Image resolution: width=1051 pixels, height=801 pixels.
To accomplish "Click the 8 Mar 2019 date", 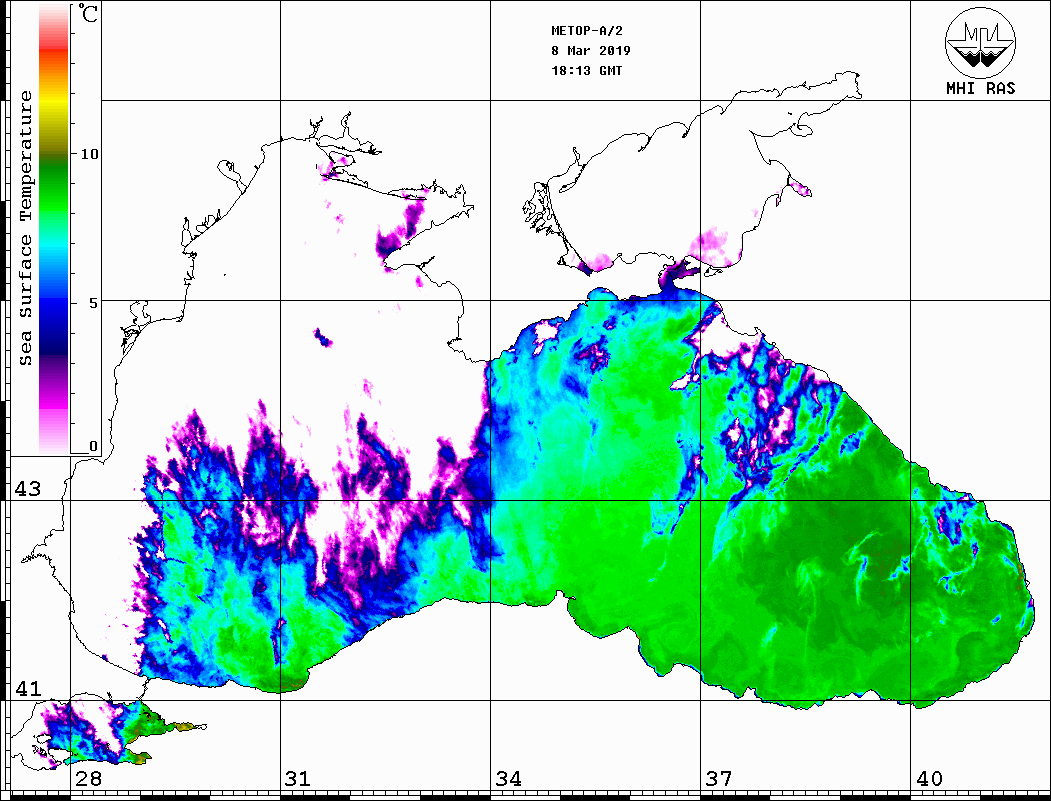I will [591, 51].
